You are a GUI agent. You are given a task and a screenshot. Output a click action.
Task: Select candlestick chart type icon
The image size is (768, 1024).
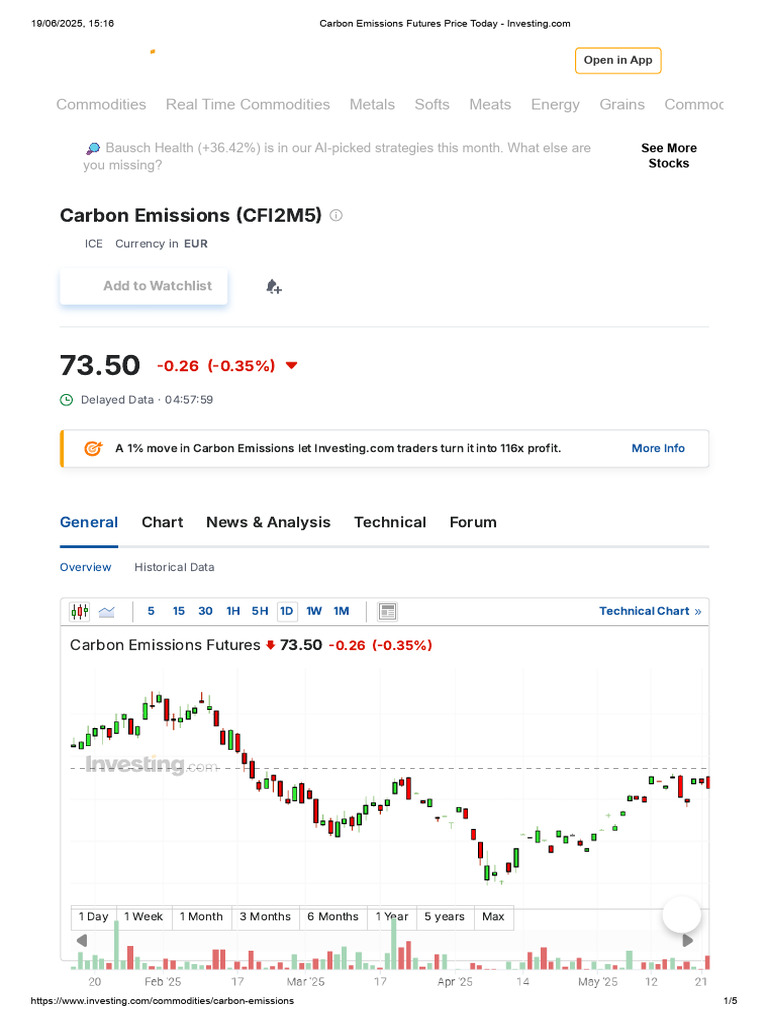click(80, 611)
